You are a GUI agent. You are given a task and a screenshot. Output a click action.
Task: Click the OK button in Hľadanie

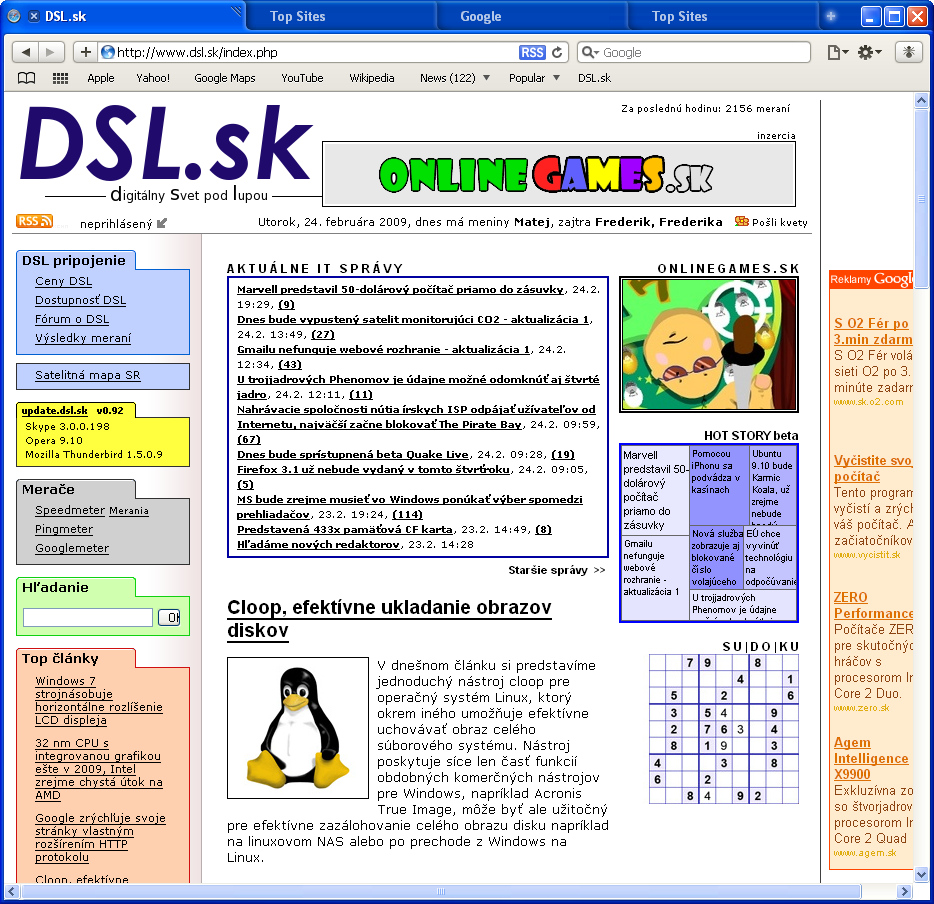pyautogui.click(x=169, y=618)
